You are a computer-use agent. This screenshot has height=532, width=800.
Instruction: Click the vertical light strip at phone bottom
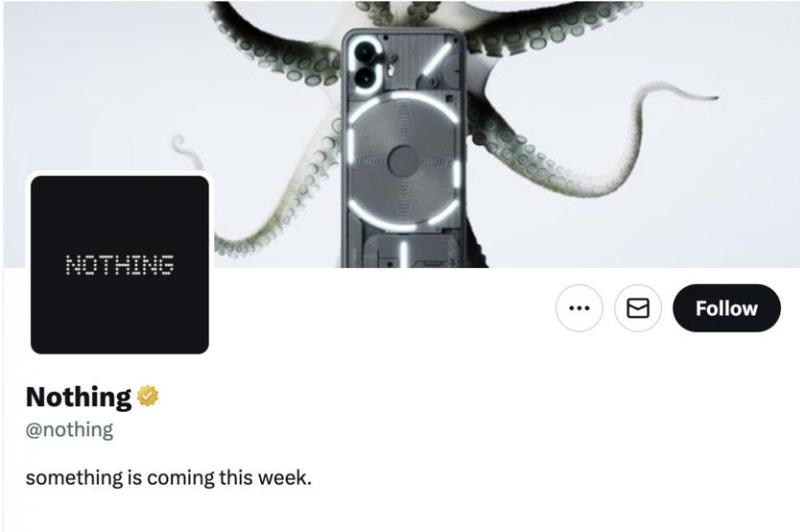[404, 255]
